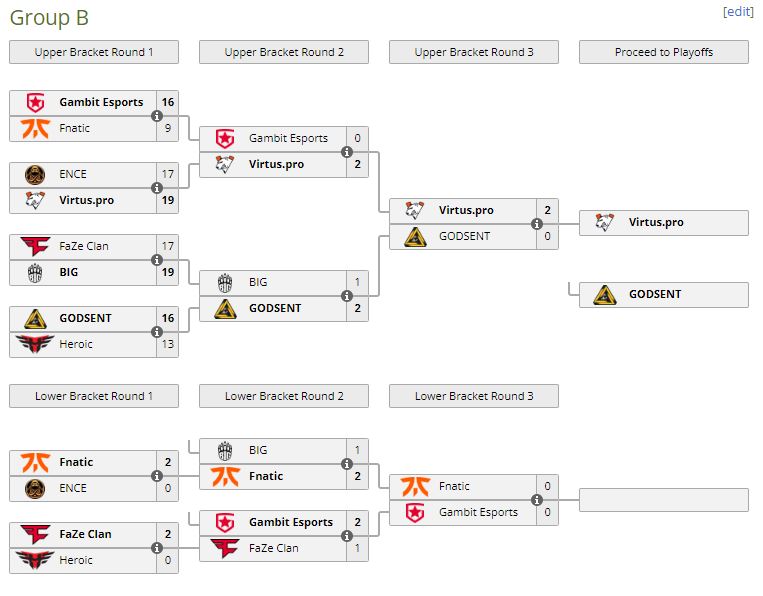Click the edit link for Group B
The image size is (763, 596).
pyautogui.click(x=737, y=12)
